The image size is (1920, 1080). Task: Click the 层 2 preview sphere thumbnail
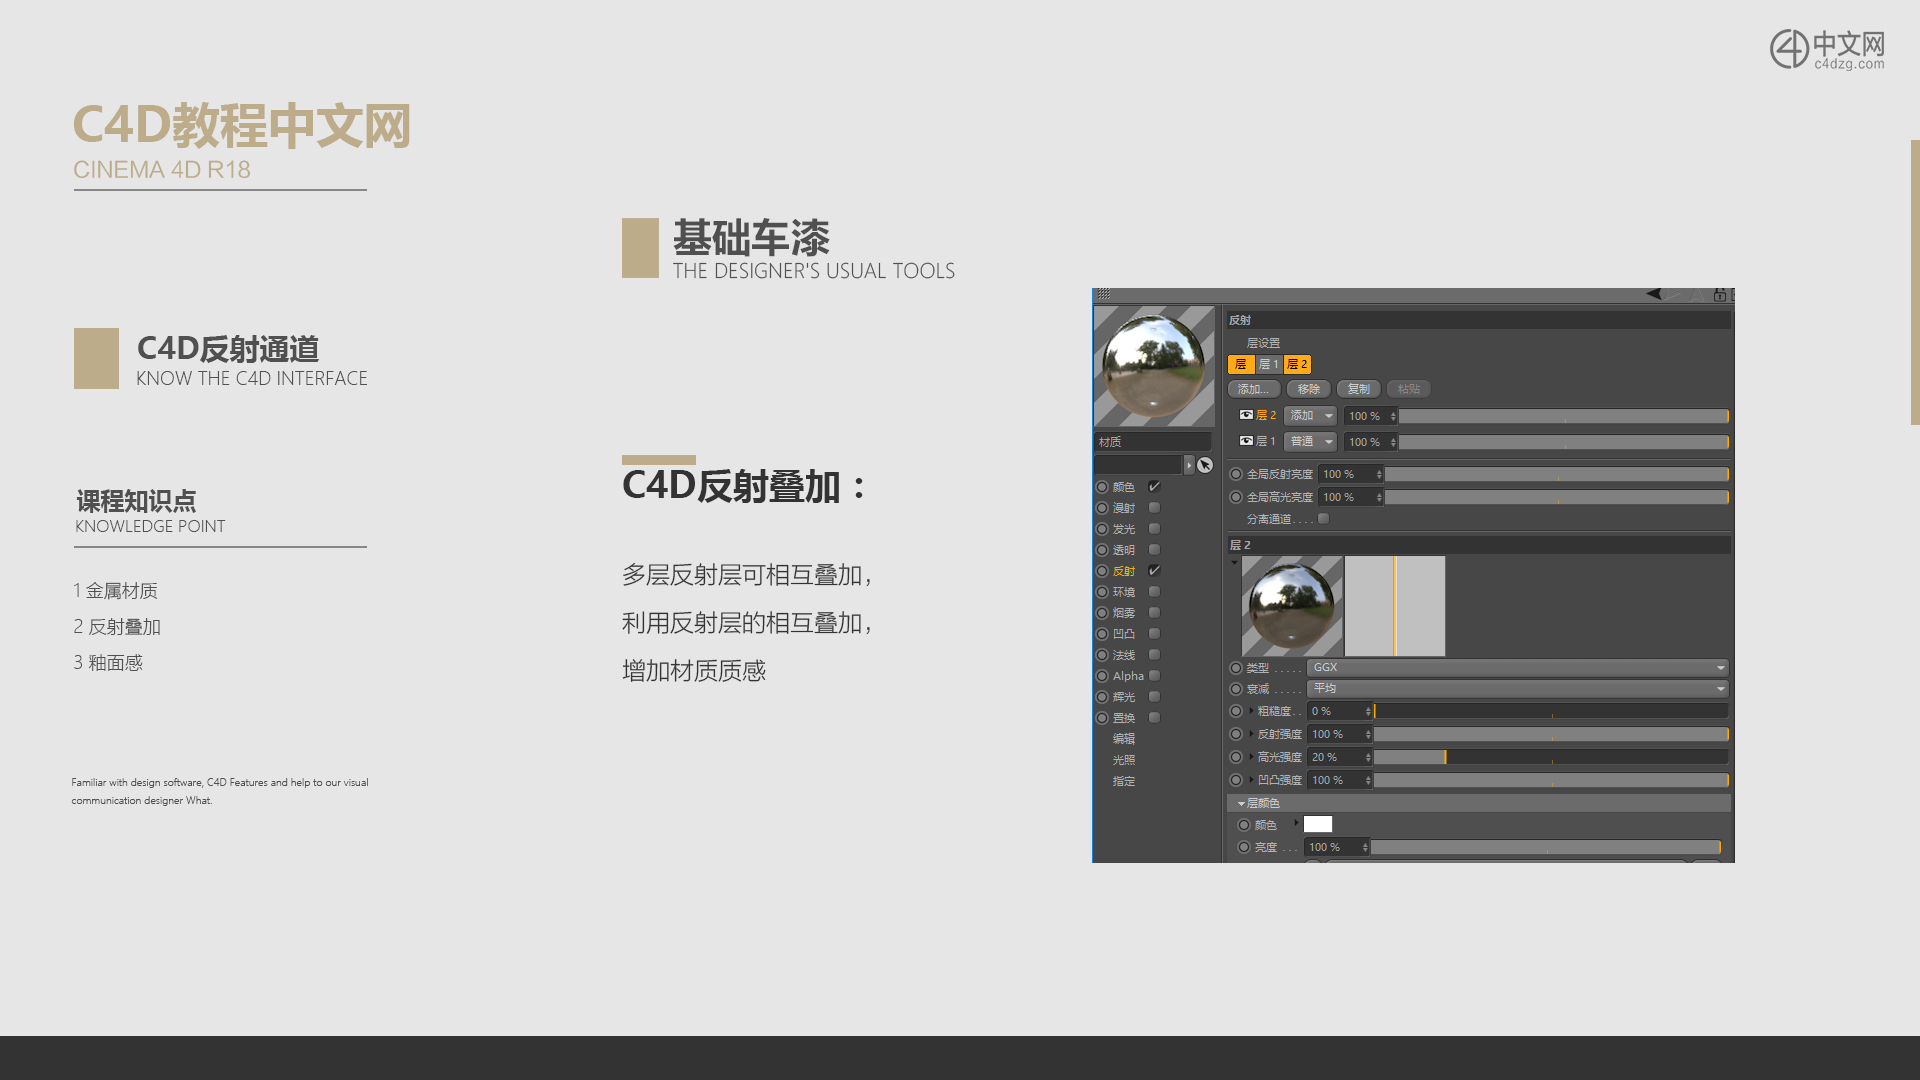[1292, 606]
